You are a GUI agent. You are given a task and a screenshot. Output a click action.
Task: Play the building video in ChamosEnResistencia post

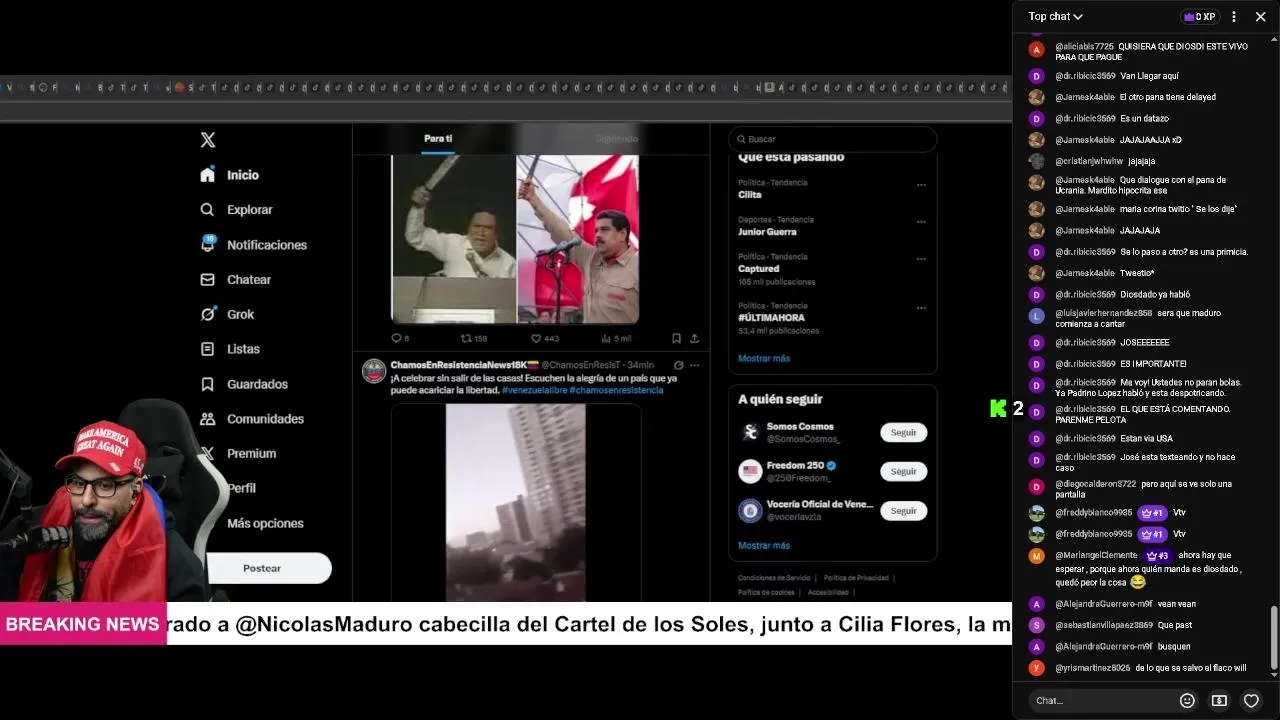(x=515, y=502)
